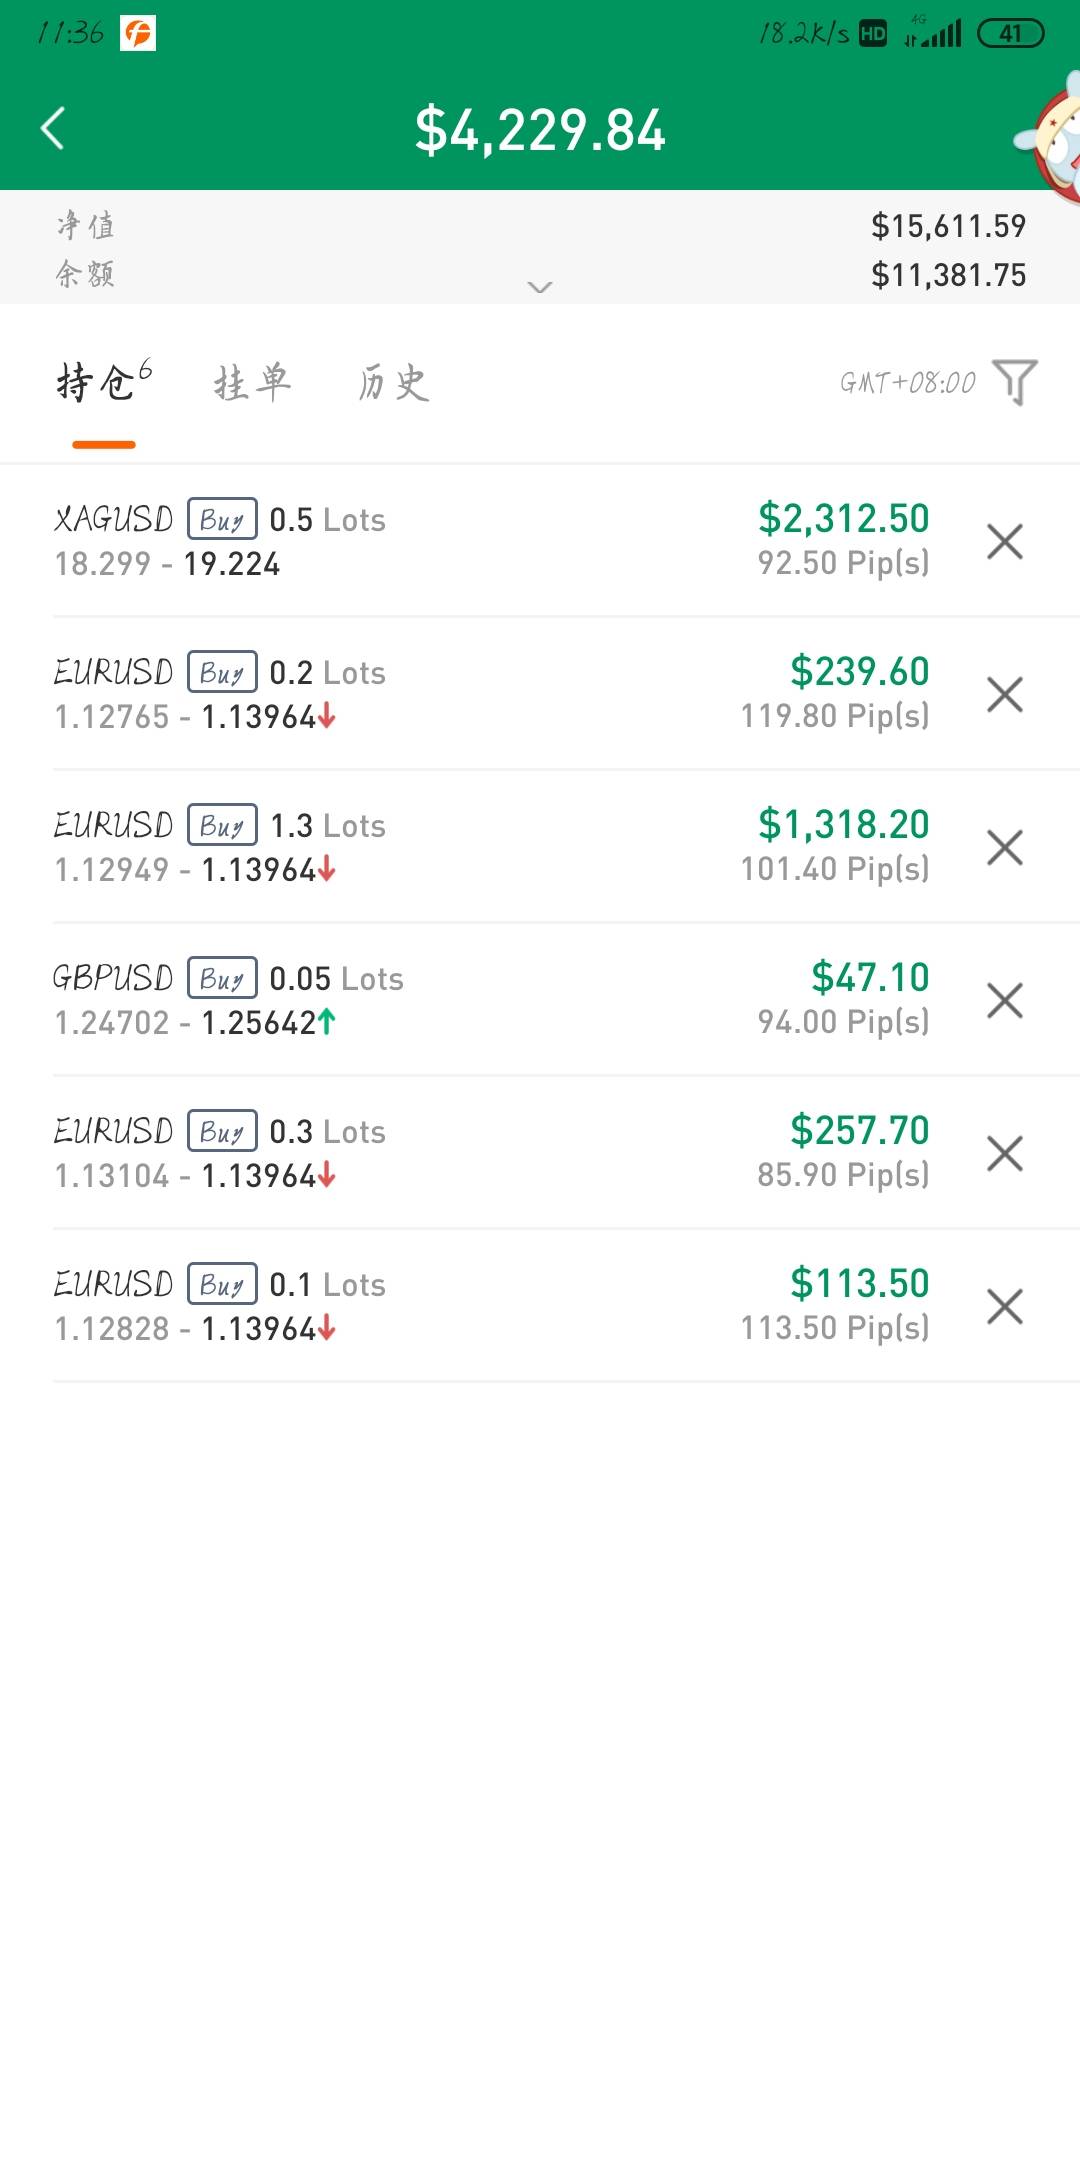Tap the Buy tag on XAGUSD
This screenshot has height=2160, width=1080.
coord(222,519)
